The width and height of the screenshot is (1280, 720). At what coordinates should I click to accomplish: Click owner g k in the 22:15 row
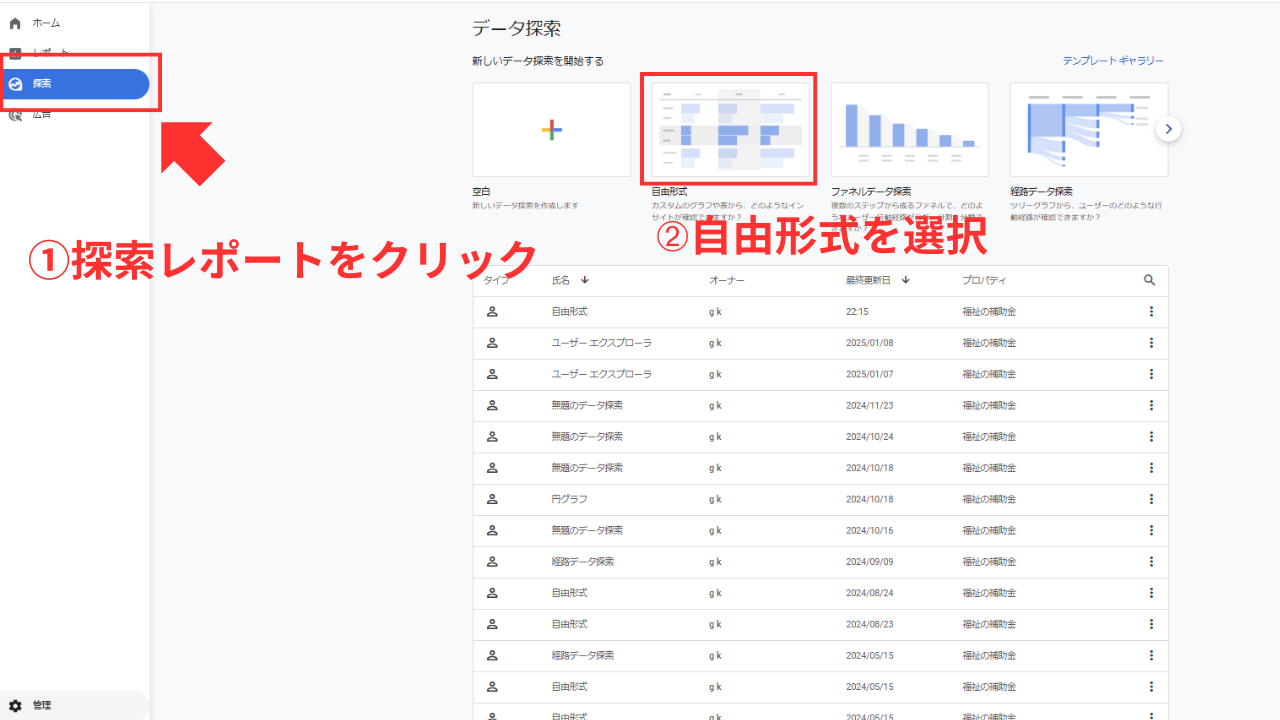tap(715, 312)
